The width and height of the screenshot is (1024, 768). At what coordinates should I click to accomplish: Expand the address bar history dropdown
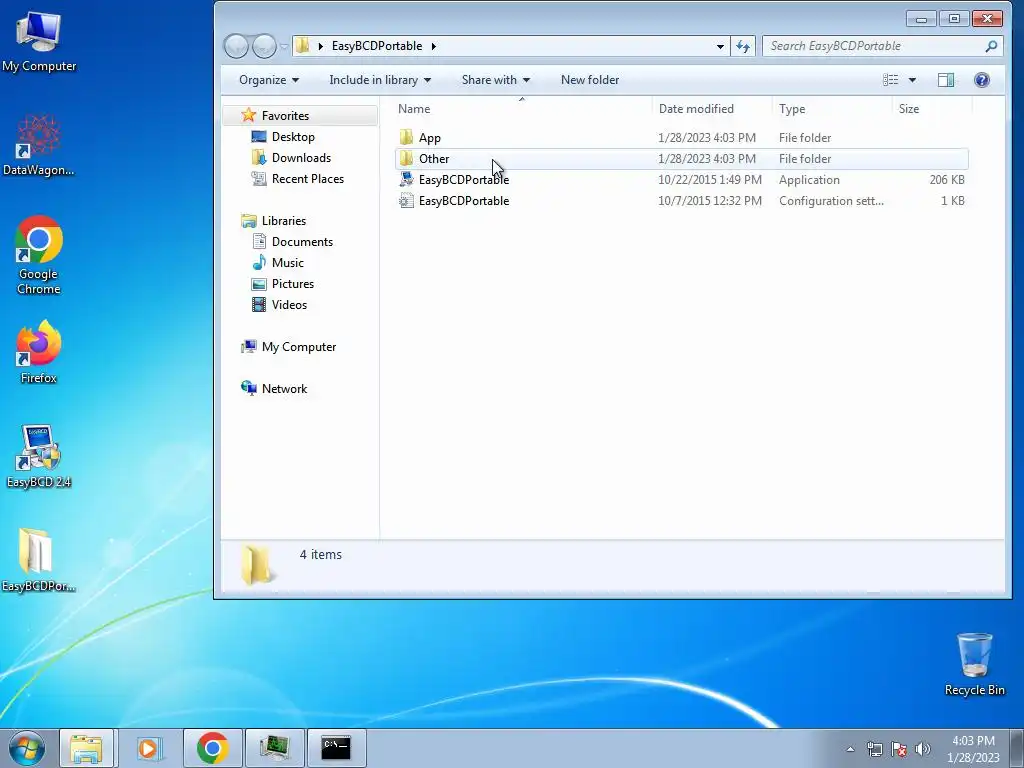[720, 46]
